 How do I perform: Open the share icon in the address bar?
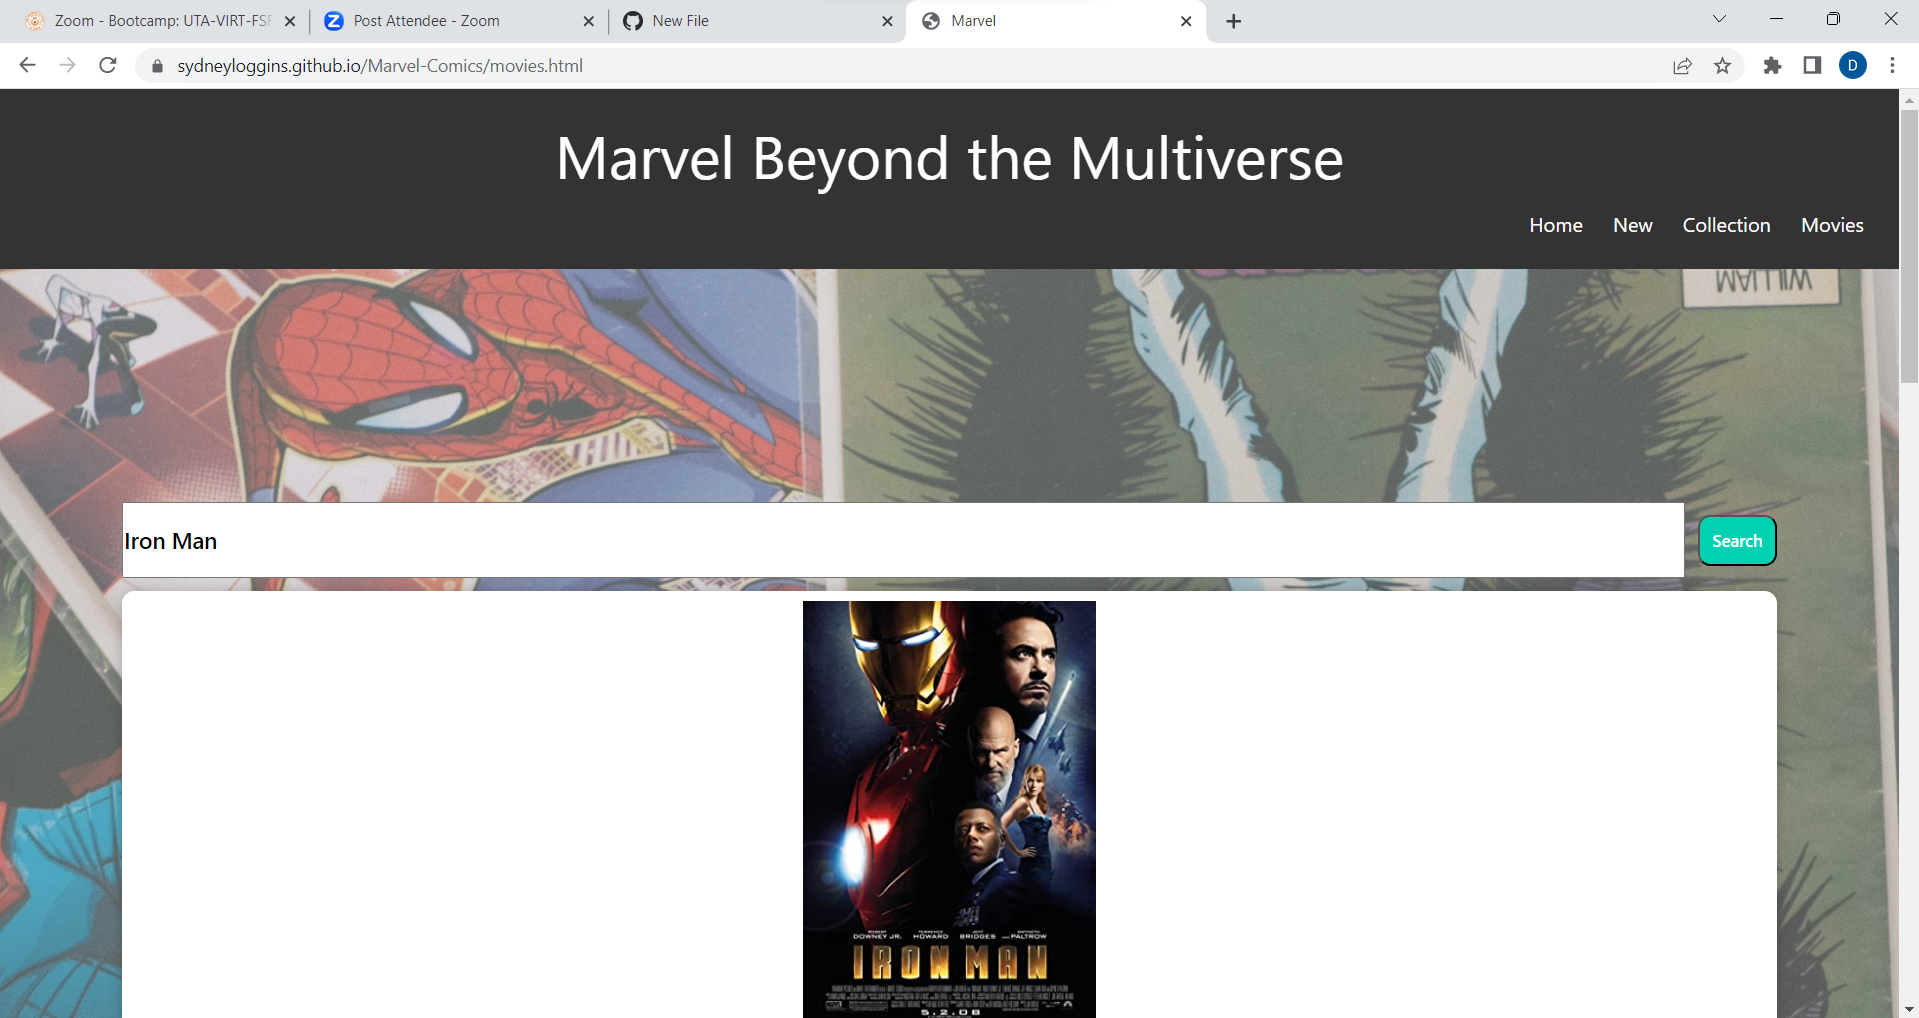1682,65
